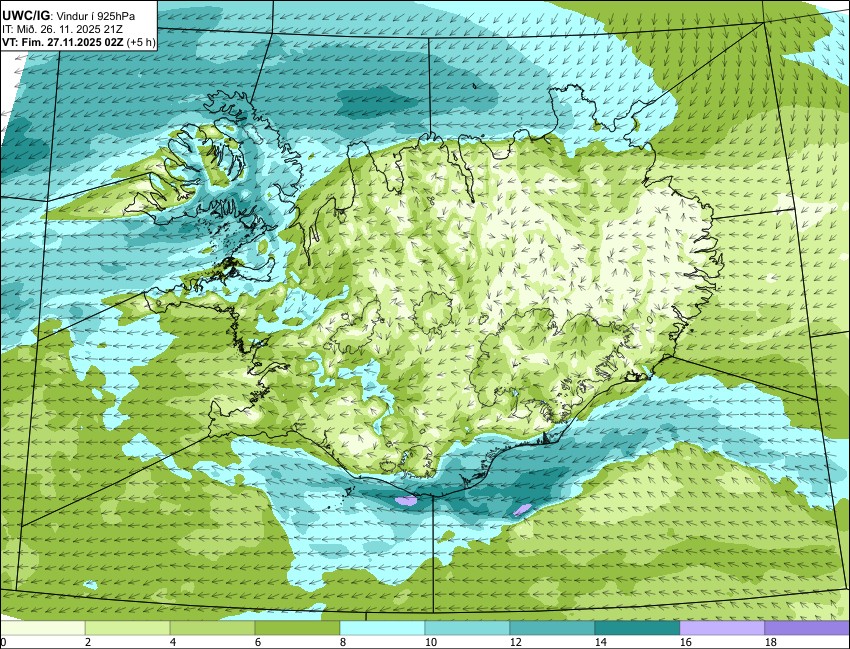
Task: Click the 16–18 light purple legend swatch
Action: [722, 628]
